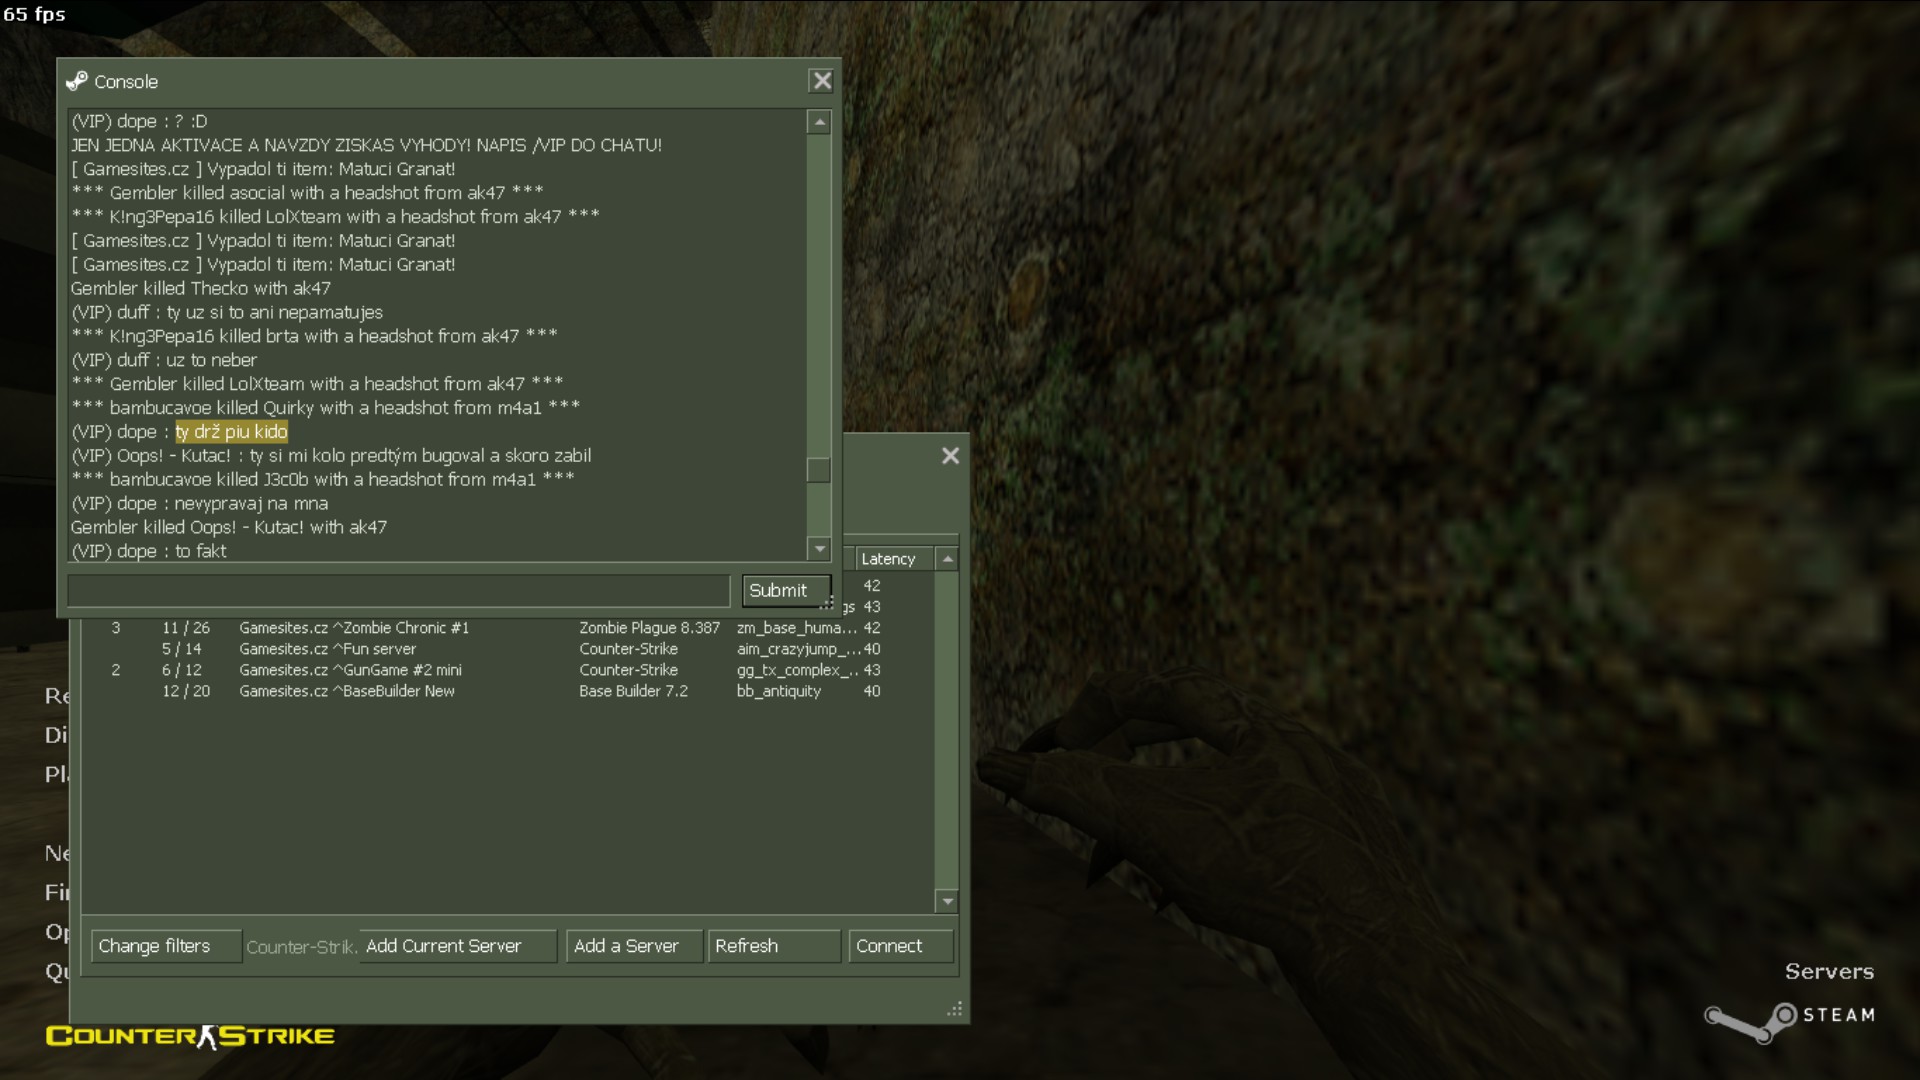The image size is (1920, 1080).
Task: Close the Console window
Action: point(821,81)
